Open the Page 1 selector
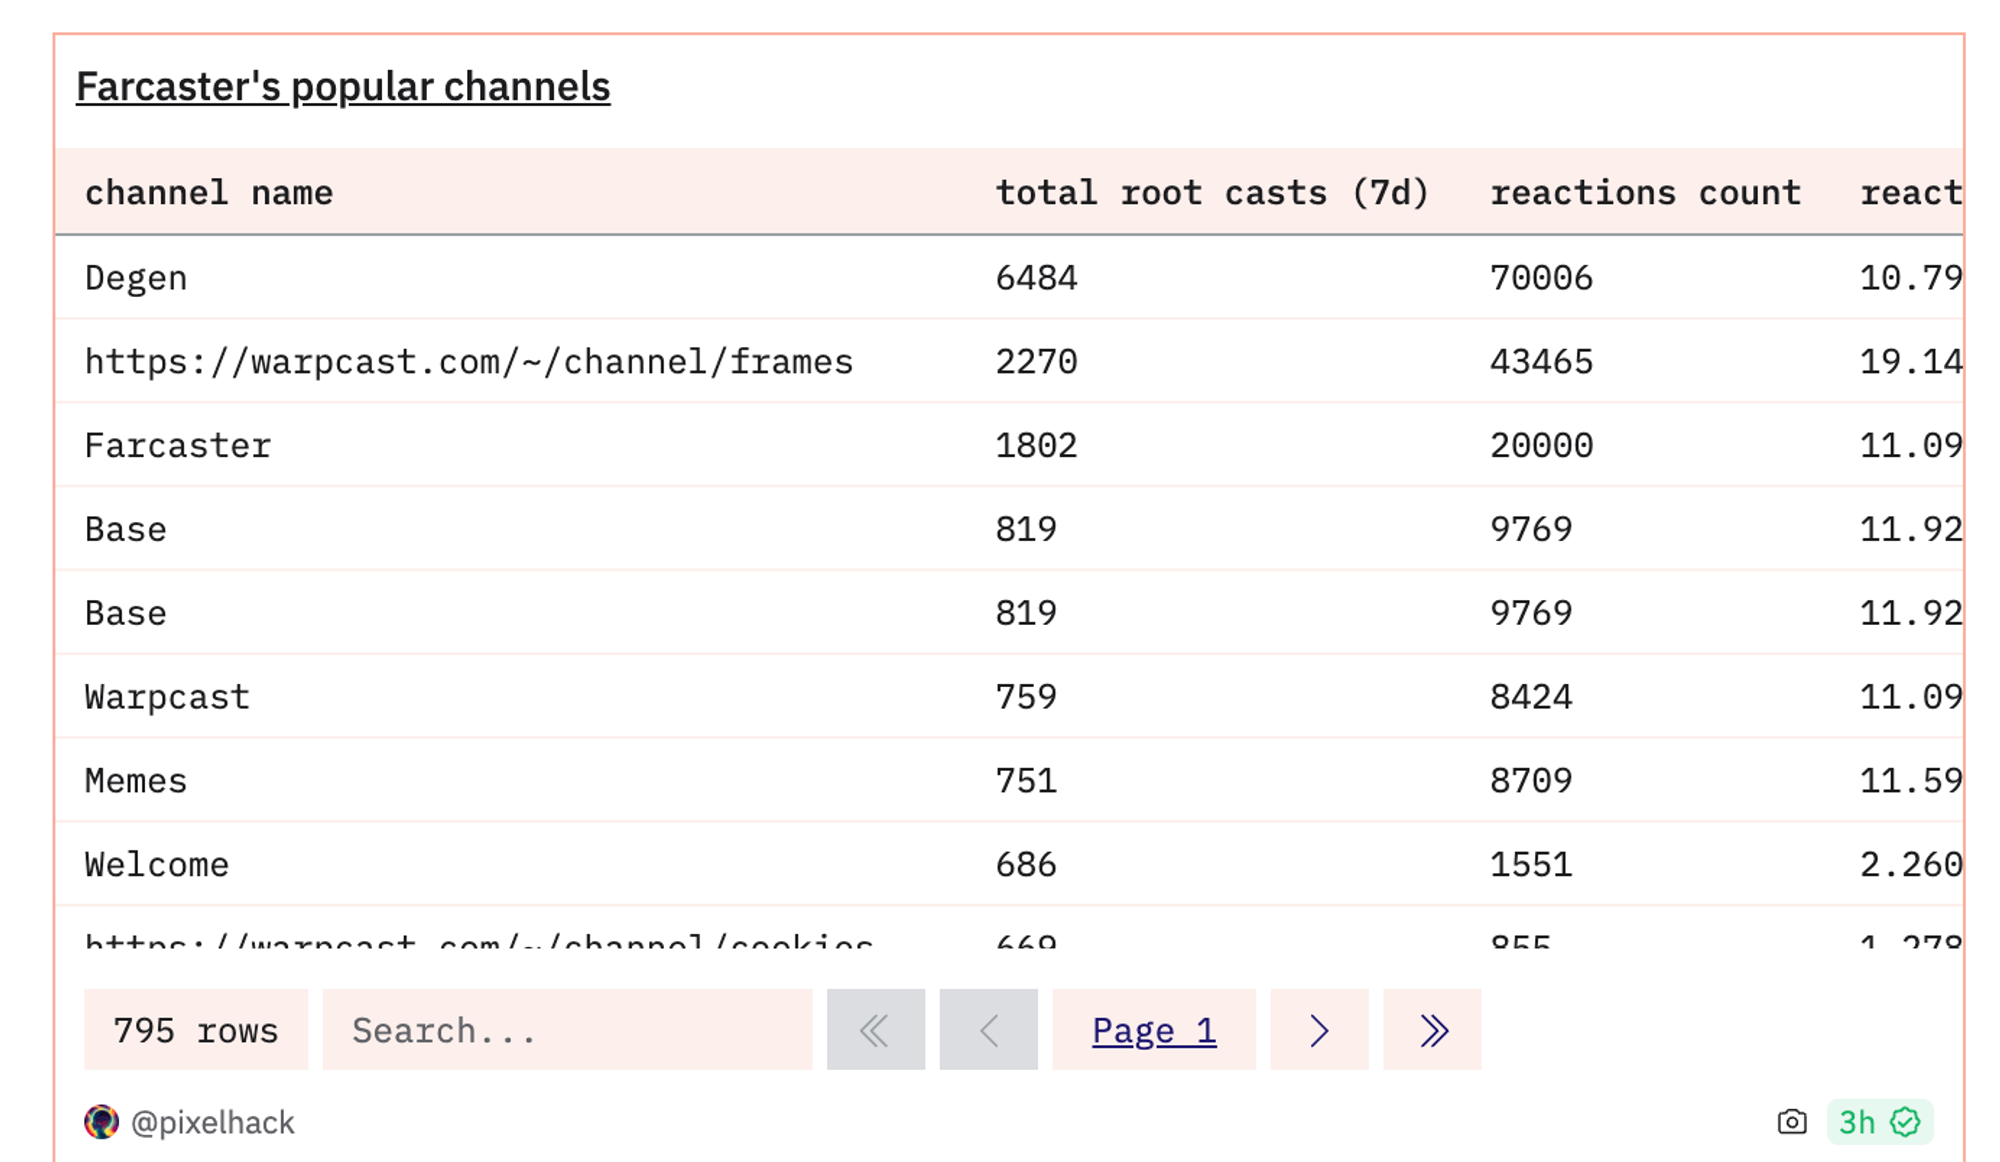Image resolution: width=2000 pixels, height=1162 pixels. coord(1154,1030)
